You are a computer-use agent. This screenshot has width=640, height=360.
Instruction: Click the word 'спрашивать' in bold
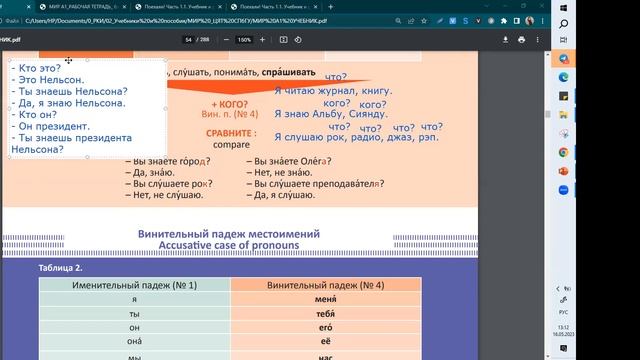click(x=289, y=72)
